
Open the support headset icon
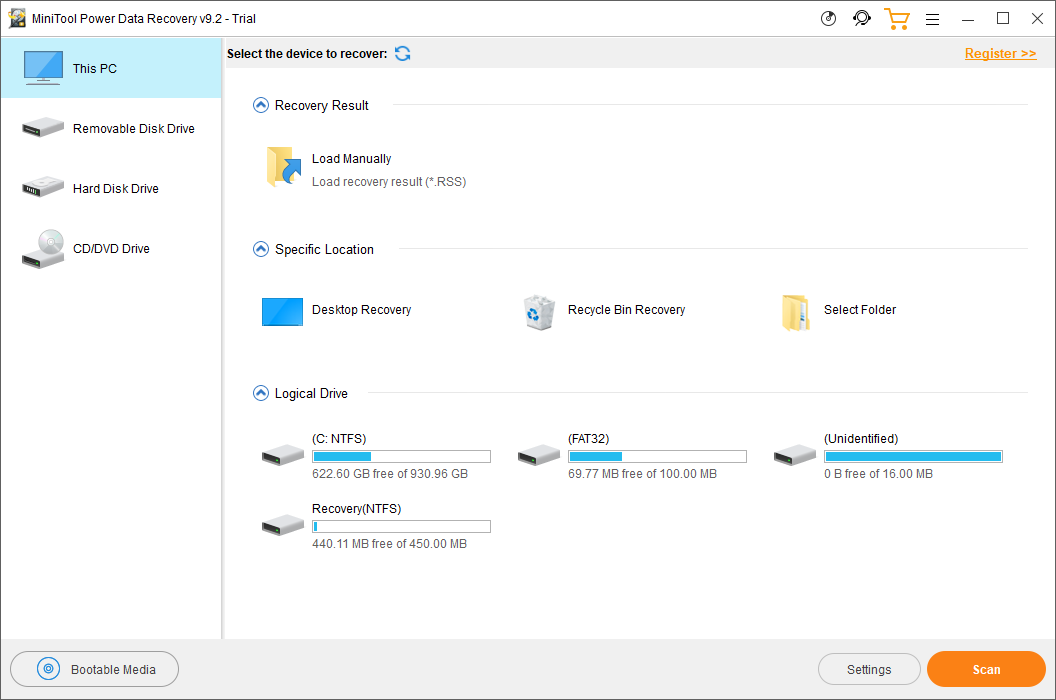tap(861, 18)
